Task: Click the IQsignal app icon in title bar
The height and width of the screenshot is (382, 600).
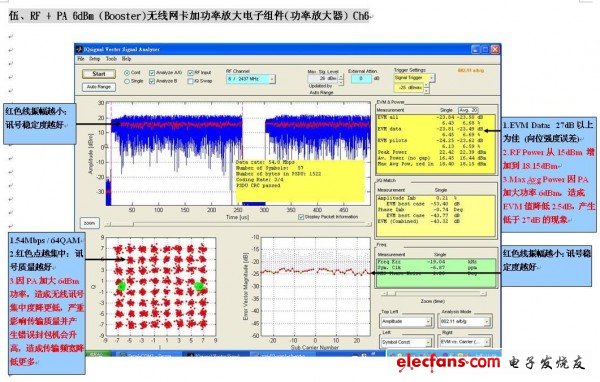Action: pyautogui.click(x=79, y=49)
